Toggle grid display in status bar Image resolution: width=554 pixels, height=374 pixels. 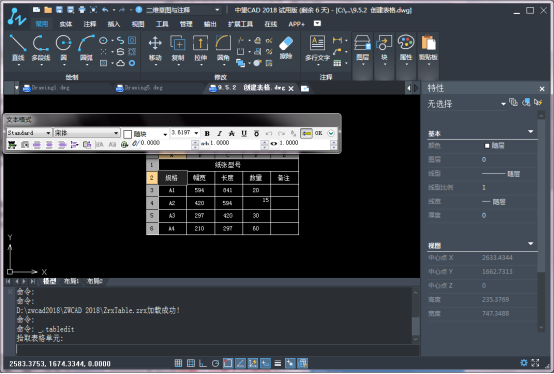coord(191,363)
